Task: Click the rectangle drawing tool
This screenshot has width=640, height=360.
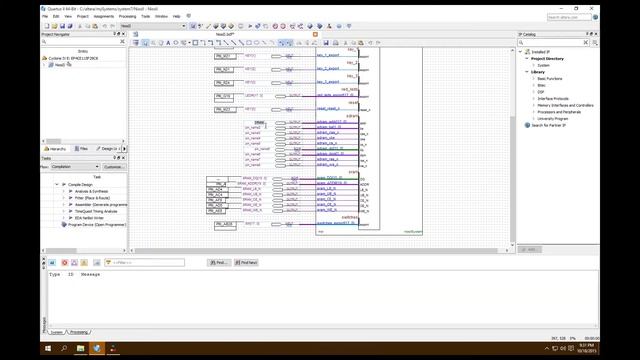Action: (x=249, y=43)
